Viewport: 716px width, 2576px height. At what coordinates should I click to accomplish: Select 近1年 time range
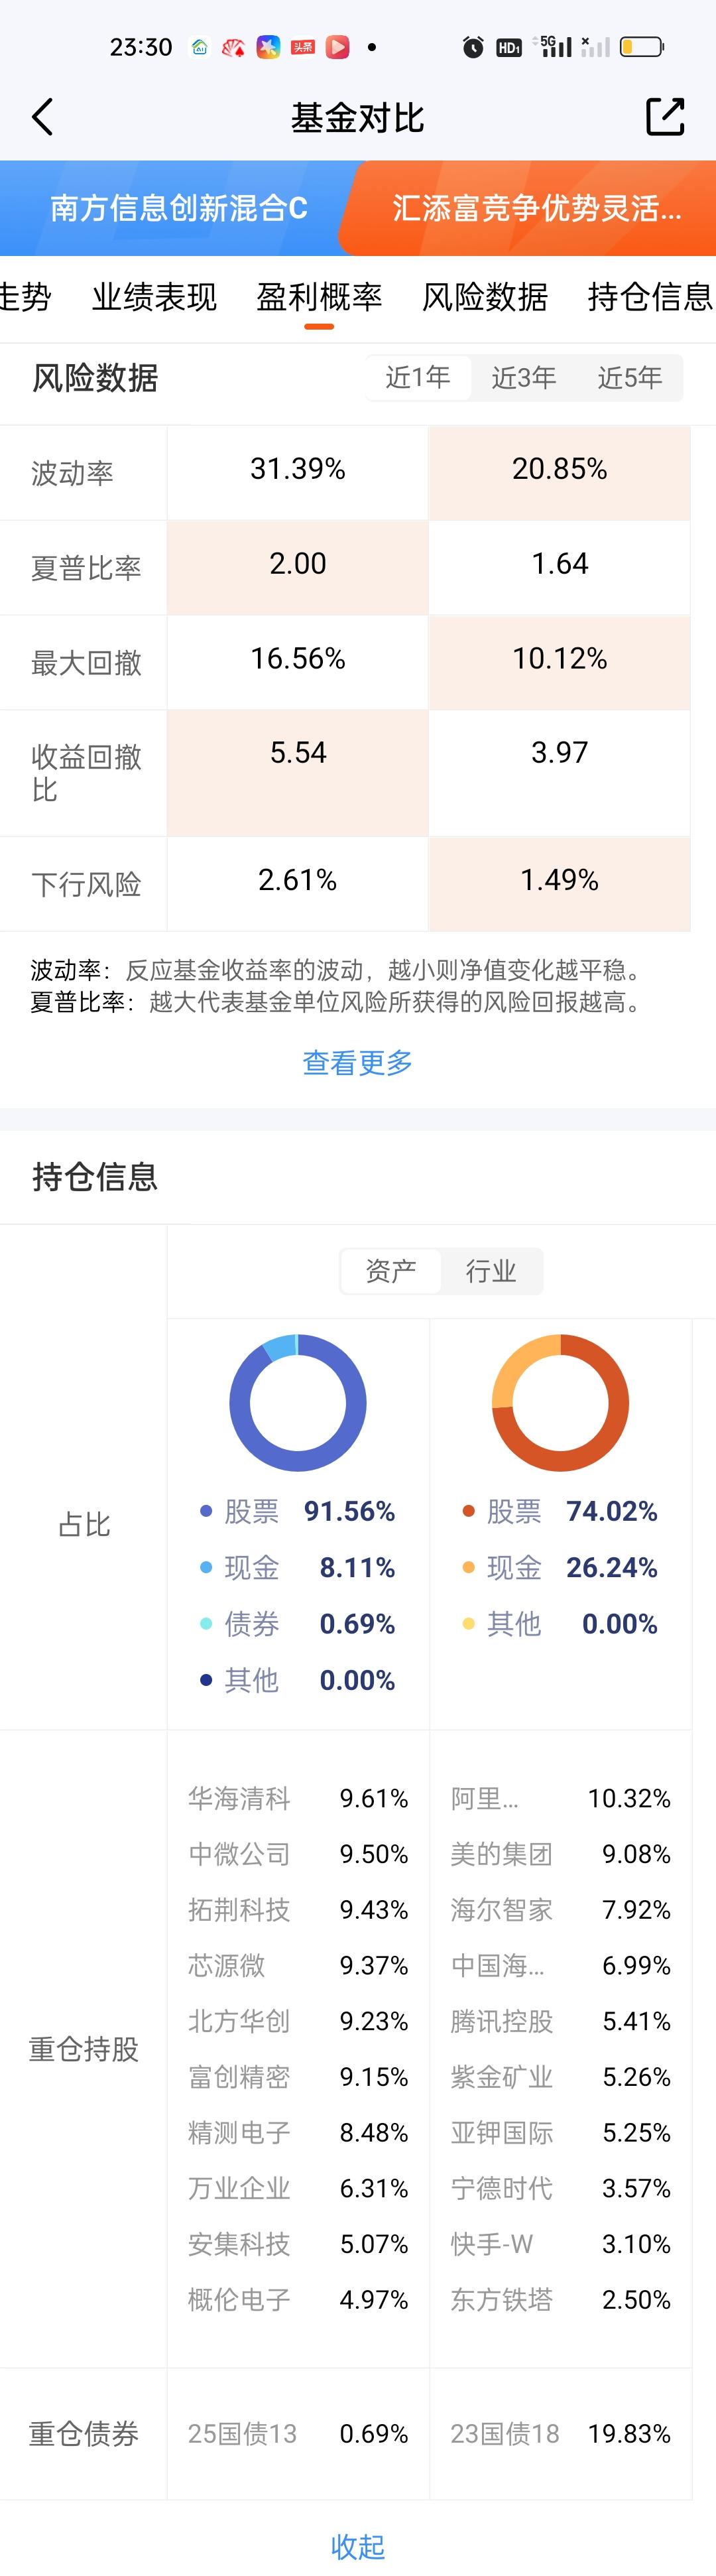pos(418,377)
